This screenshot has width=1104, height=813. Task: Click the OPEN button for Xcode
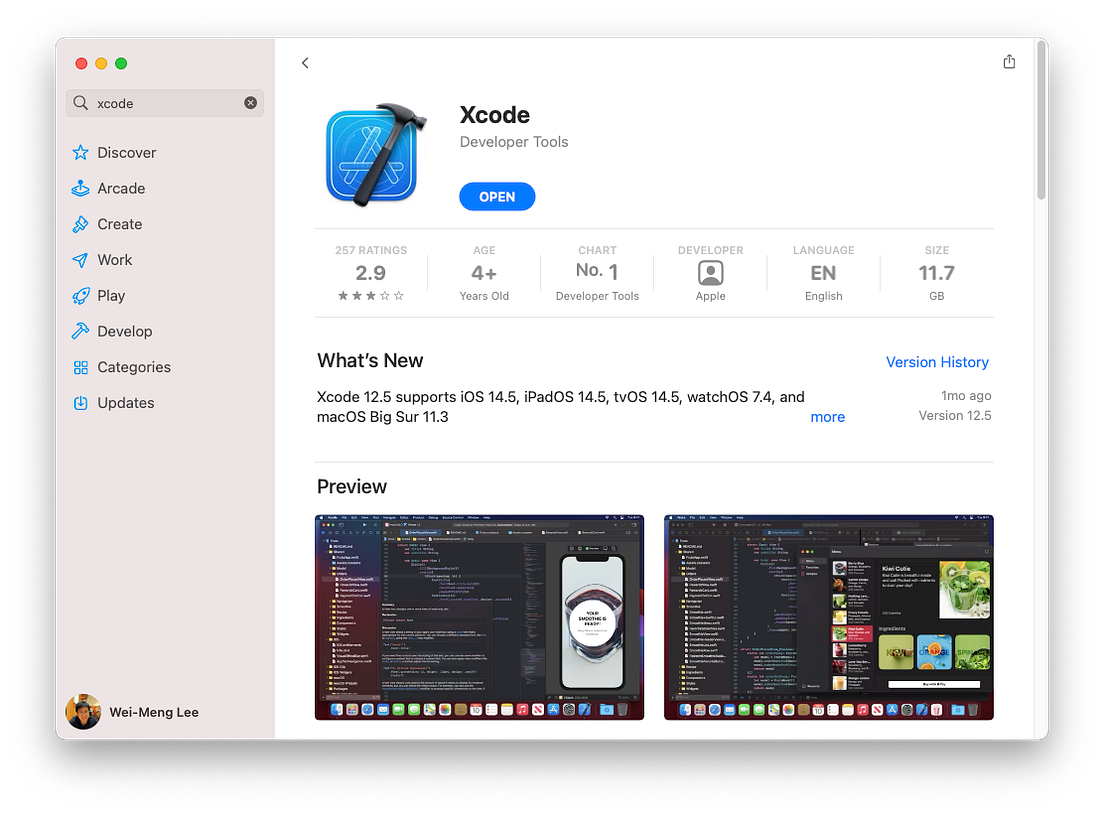(x=497, y=196)
